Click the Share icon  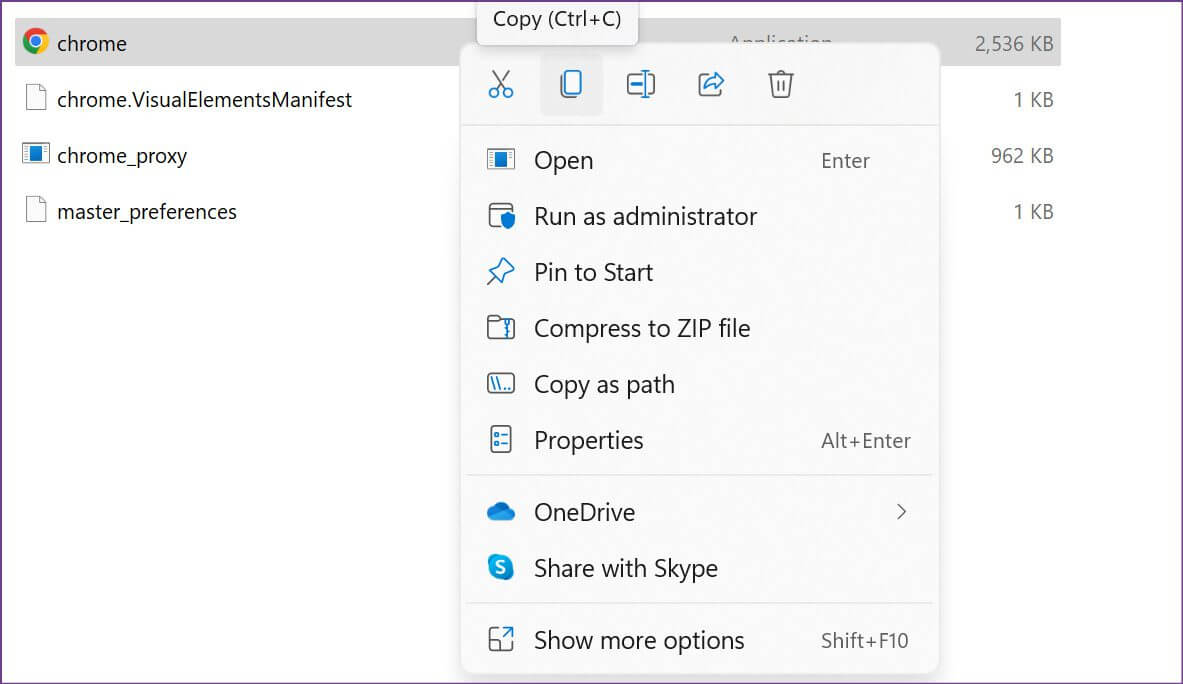[711, 84]
